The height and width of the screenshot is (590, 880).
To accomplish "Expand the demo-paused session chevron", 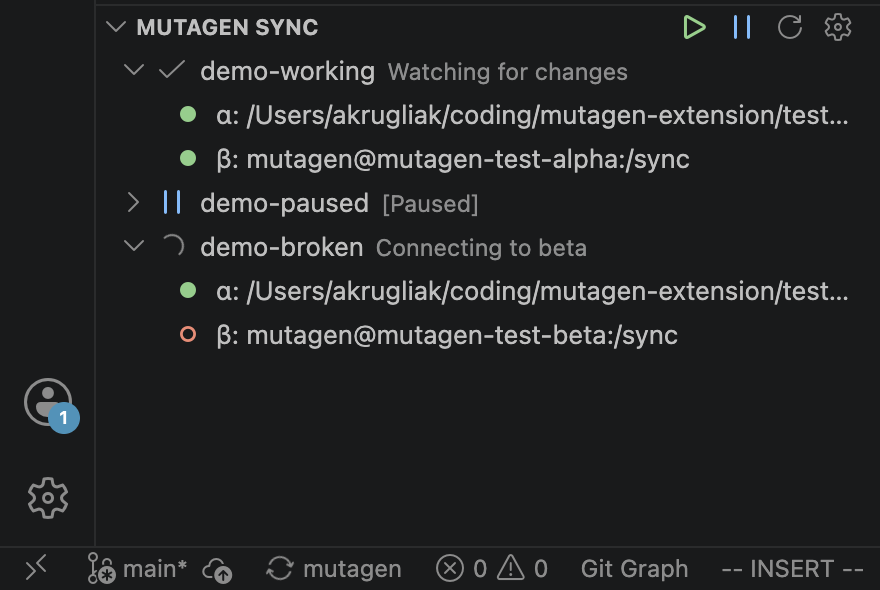I will (133, 203).
